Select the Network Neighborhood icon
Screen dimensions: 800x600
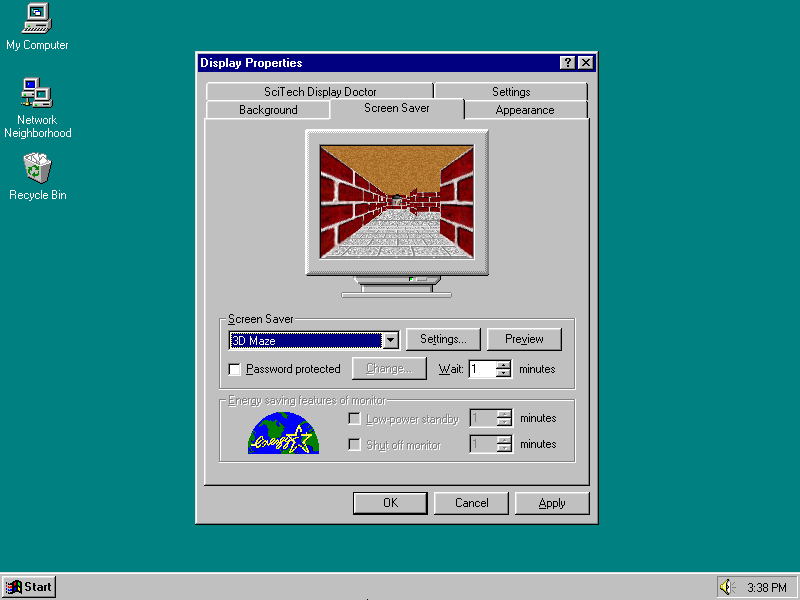click(x=37, y=95)
